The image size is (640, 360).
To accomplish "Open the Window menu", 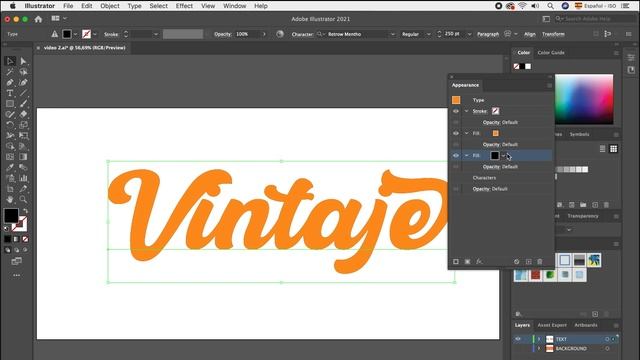I will click(x=234, y=6).
